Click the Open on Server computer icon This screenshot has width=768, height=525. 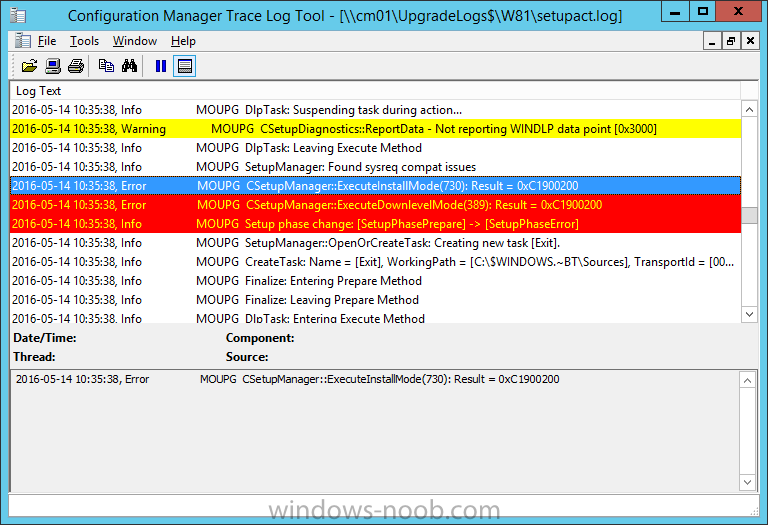53,66
